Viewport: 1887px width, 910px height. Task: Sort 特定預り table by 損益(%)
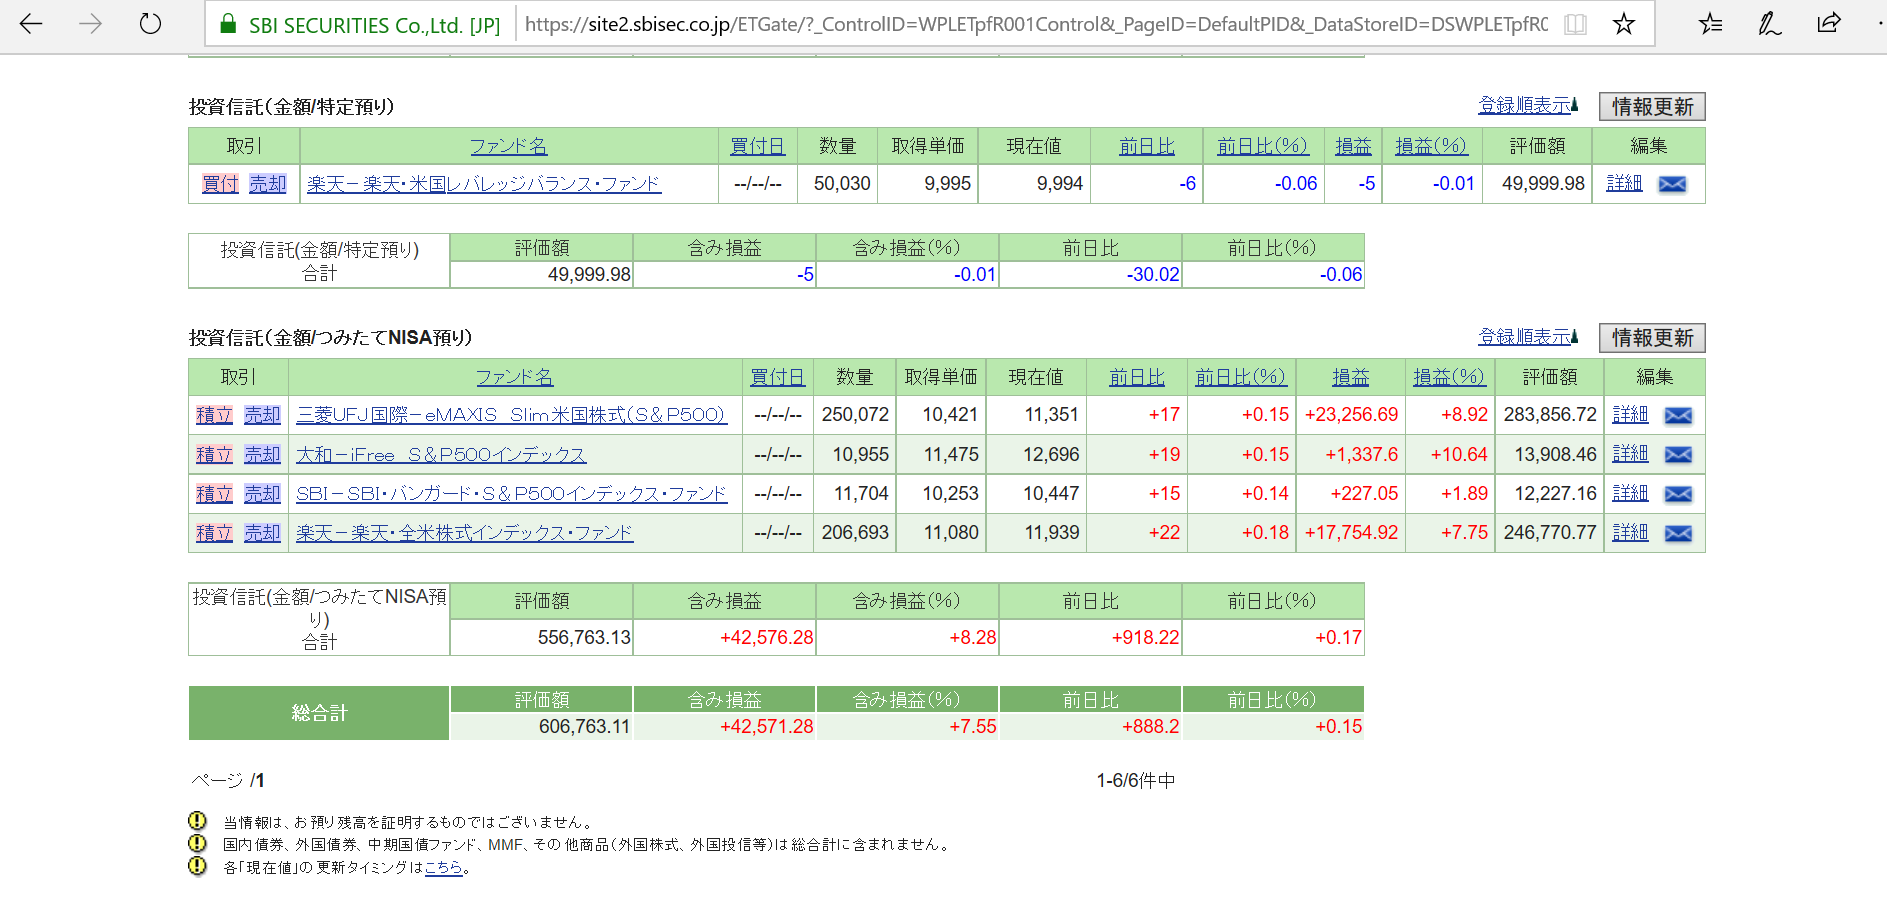click(1431, 146)
